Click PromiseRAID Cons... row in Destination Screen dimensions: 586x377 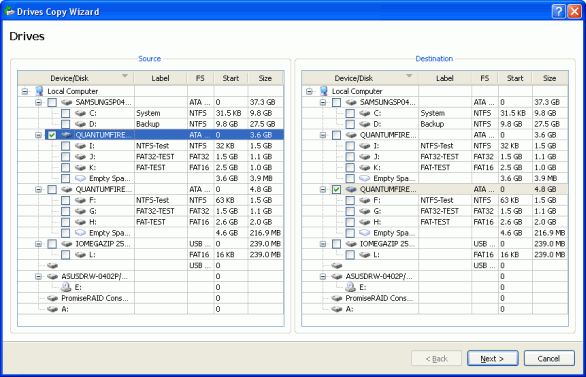coord(435,298)
